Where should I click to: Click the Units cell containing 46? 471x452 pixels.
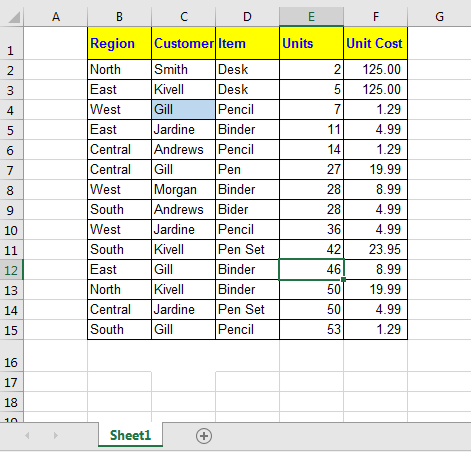point(311,269)
